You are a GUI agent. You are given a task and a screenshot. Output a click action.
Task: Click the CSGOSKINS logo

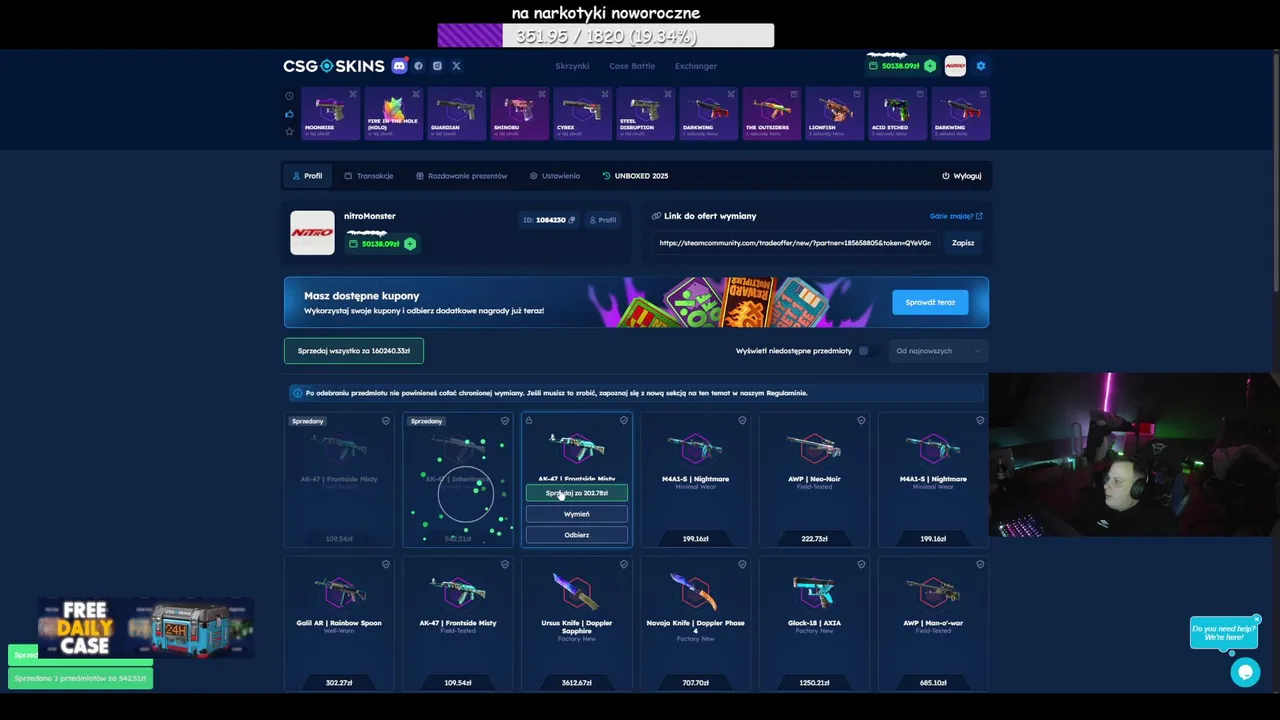pos(333,66)
